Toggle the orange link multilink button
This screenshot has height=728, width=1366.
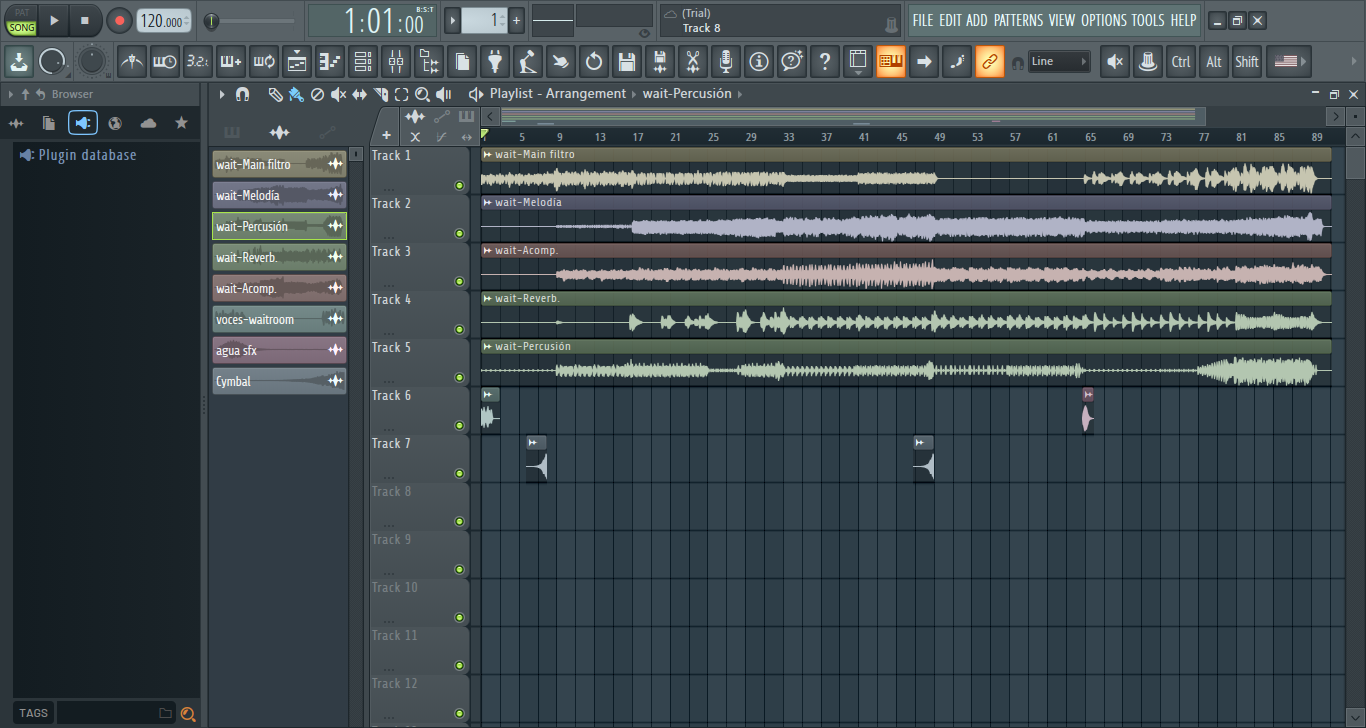989,62
